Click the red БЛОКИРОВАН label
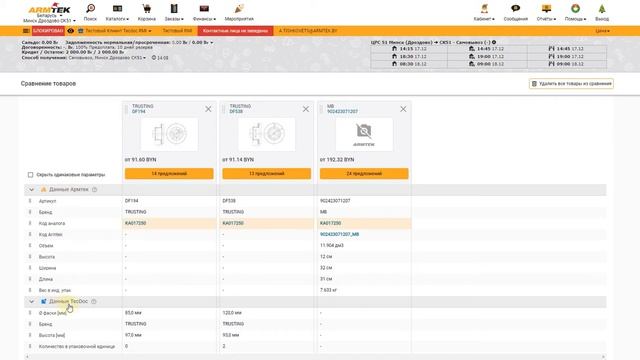The height and width of the screenshot is (360, 640). [48, 31]
